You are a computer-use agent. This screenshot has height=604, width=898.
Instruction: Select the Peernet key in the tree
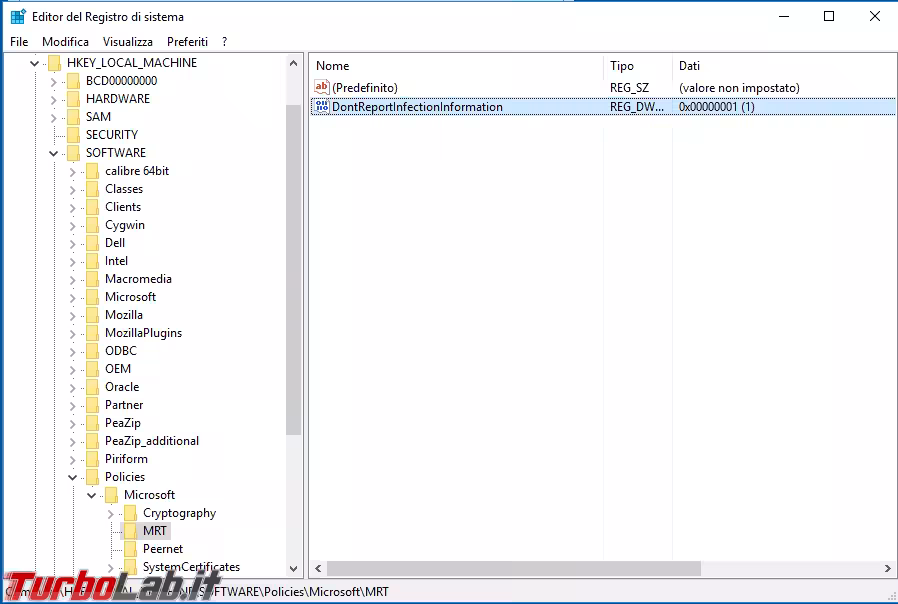click(x=162, y=549)
